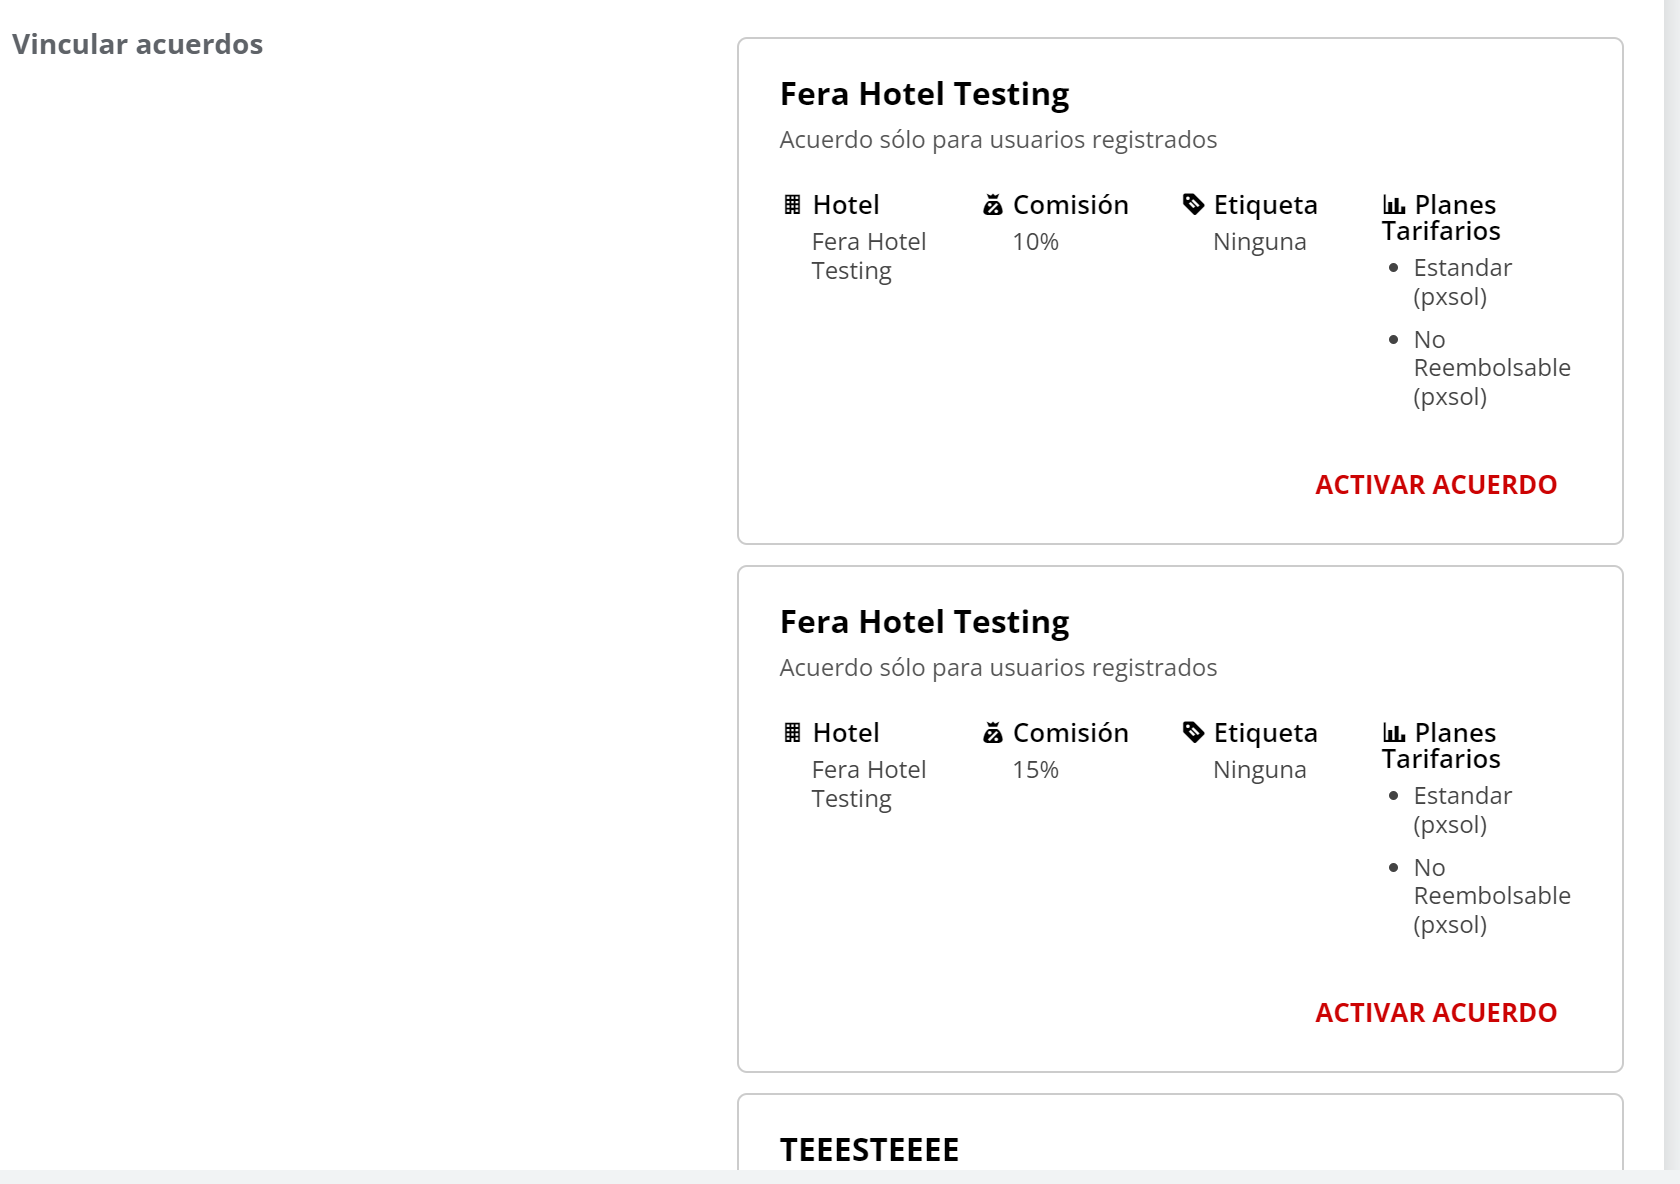Click the 10% commission value

[1035, 242]
